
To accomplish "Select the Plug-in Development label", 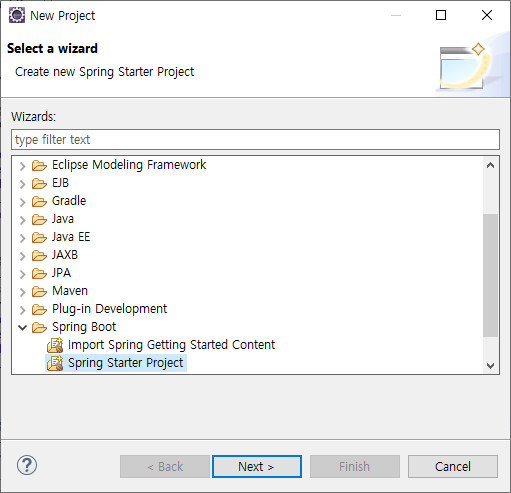I will point(110,309).
